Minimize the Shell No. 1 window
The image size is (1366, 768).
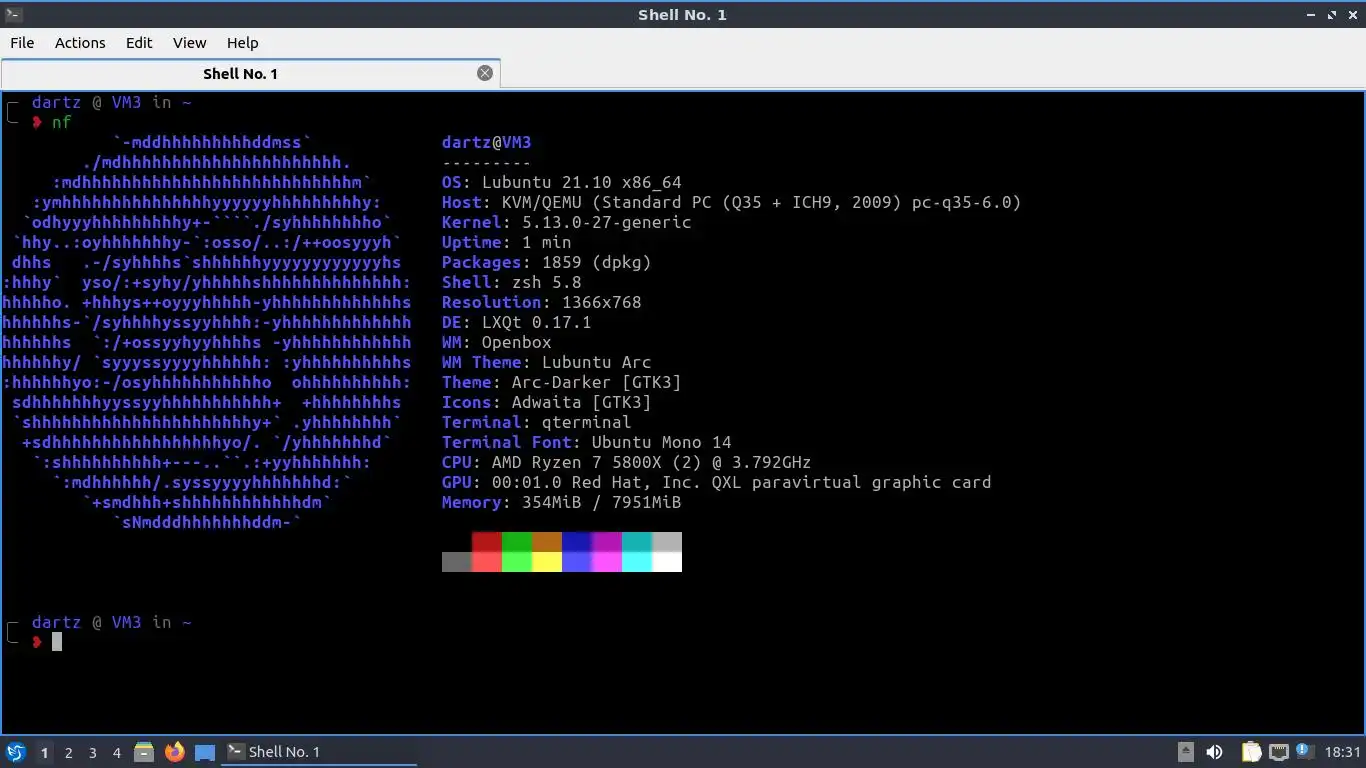pyautogui.click(x=1311, y=15)
